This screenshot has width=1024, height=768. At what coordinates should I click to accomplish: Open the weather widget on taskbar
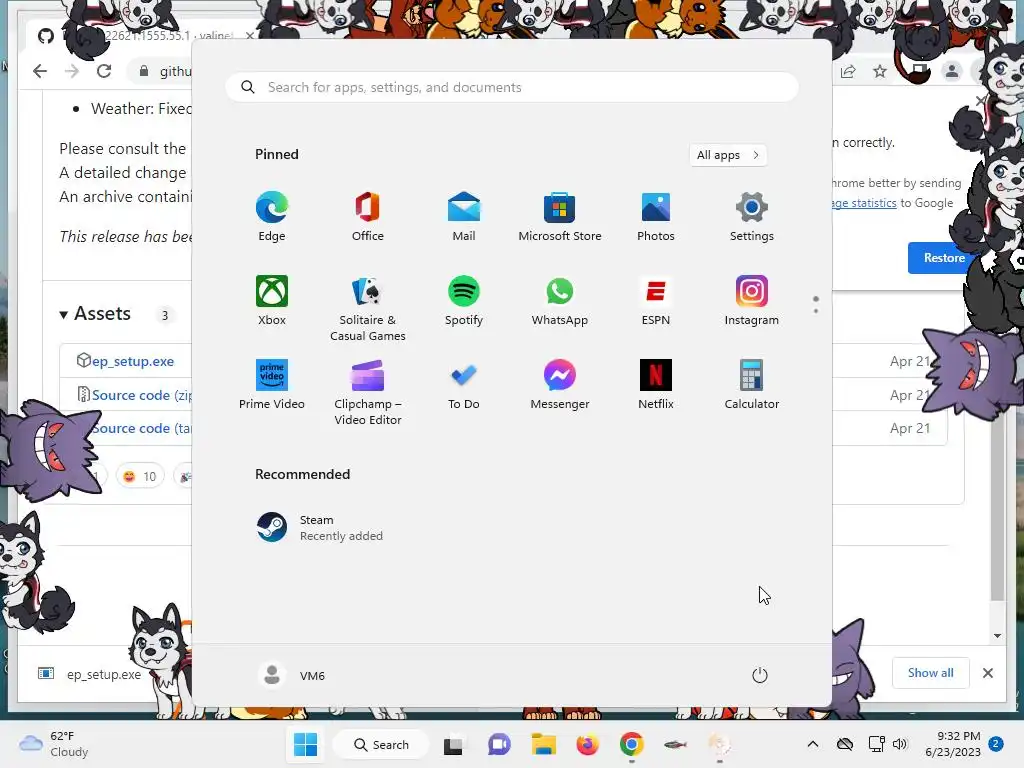tap(54, 744)
